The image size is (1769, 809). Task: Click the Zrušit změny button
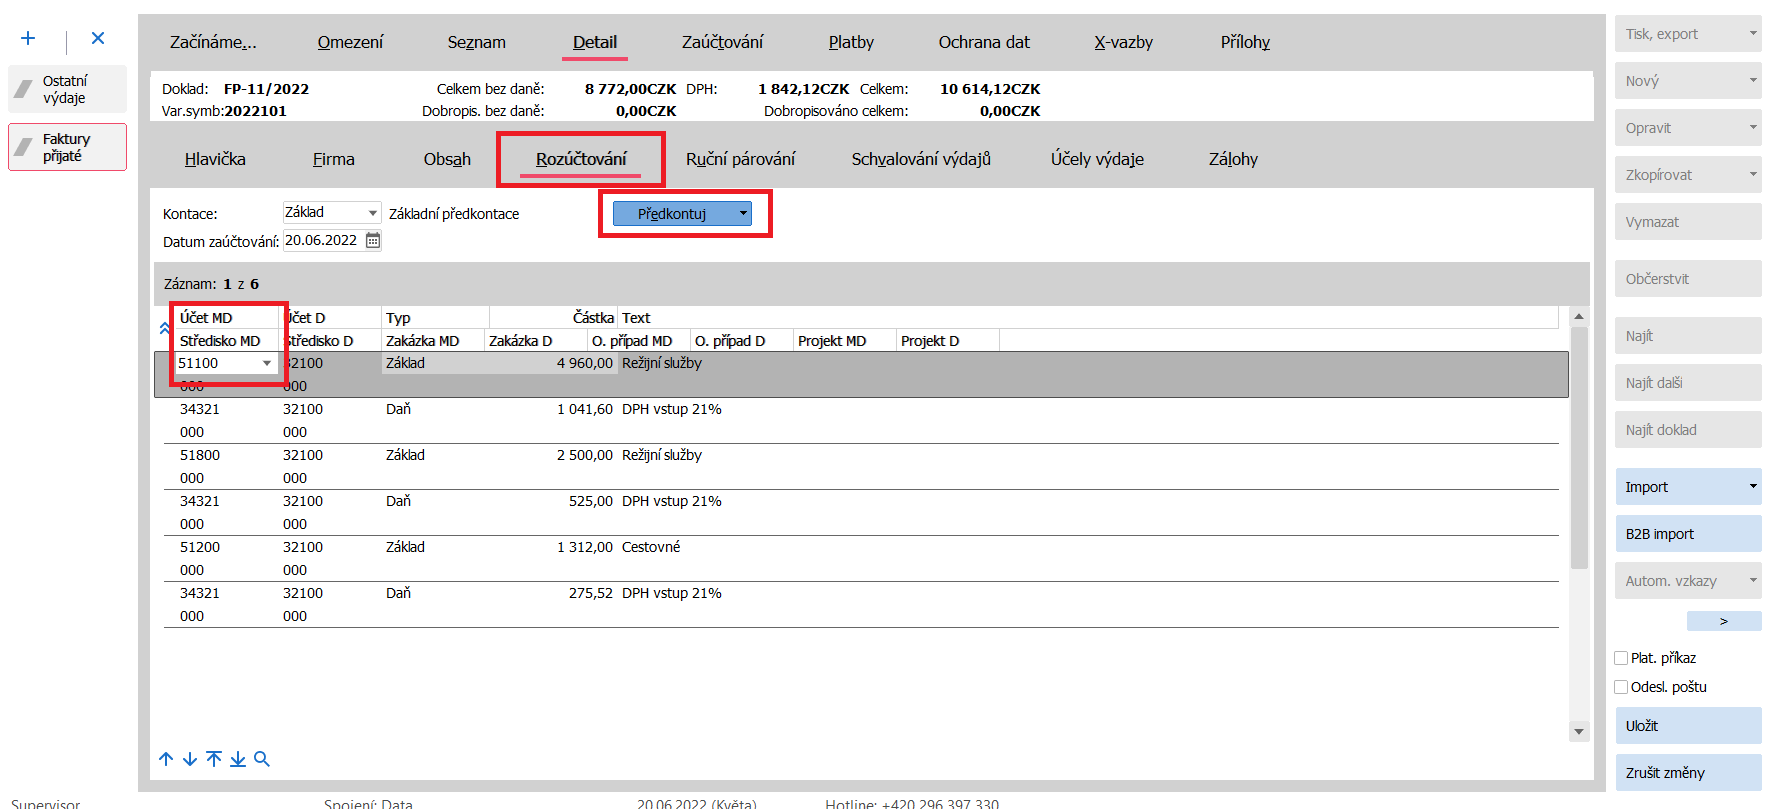tap(1687, 773)
